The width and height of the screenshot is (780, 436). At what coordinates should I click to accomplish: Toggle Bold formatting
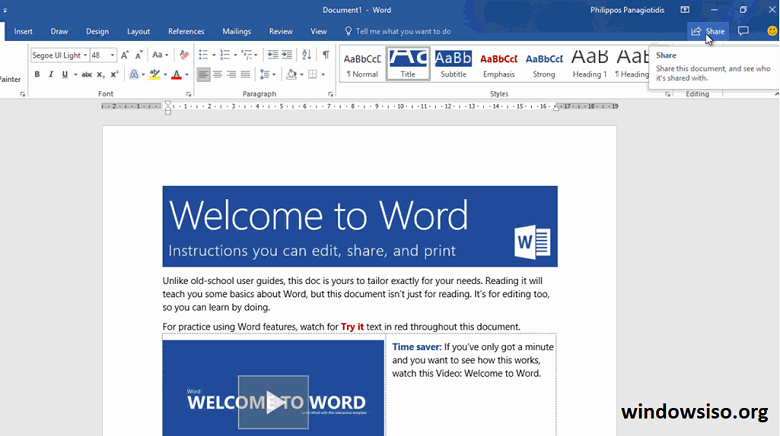point(37,74)
